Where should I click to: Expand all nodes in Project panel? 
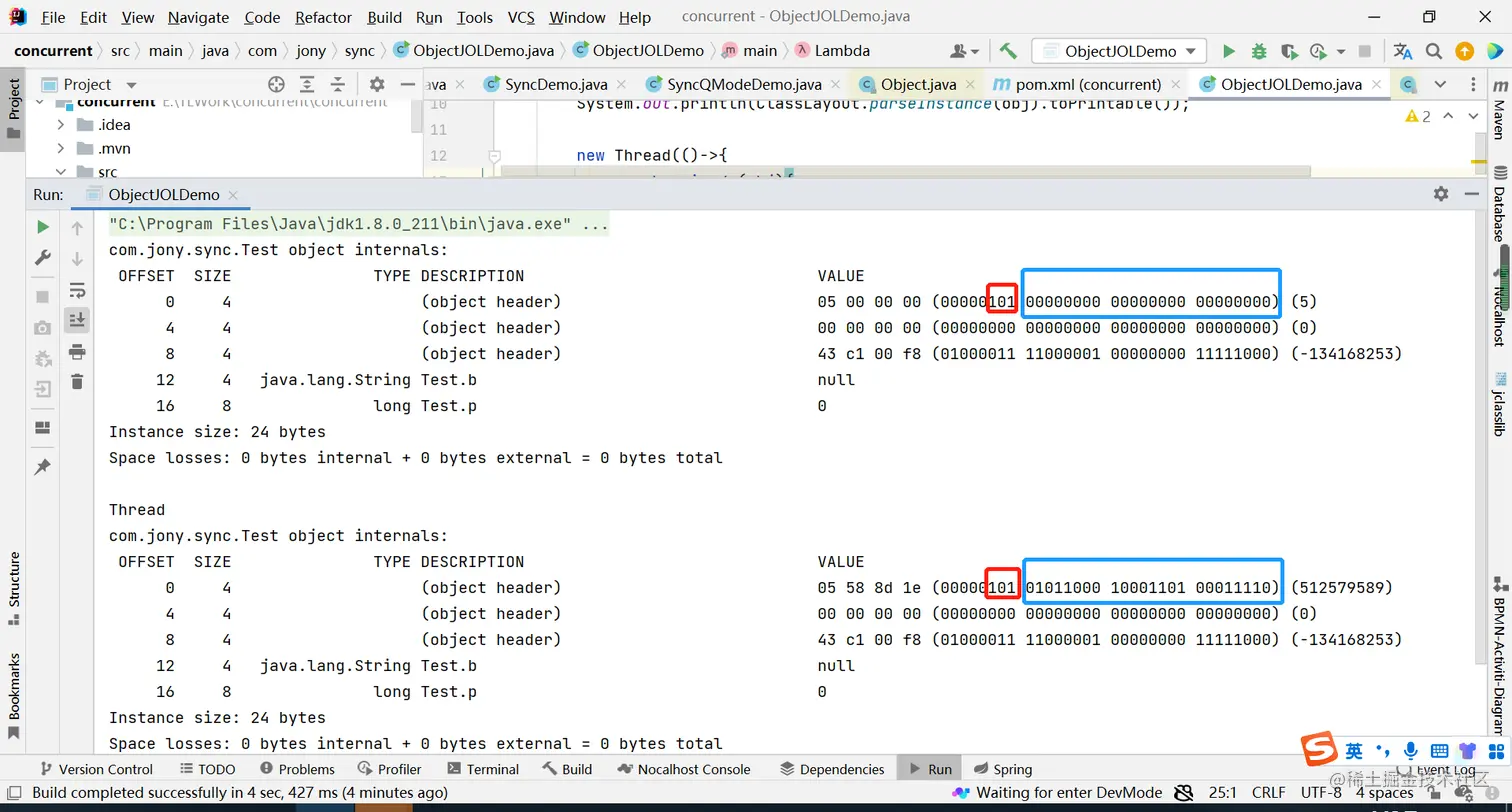pyautogui.click(x=307, y=85)
